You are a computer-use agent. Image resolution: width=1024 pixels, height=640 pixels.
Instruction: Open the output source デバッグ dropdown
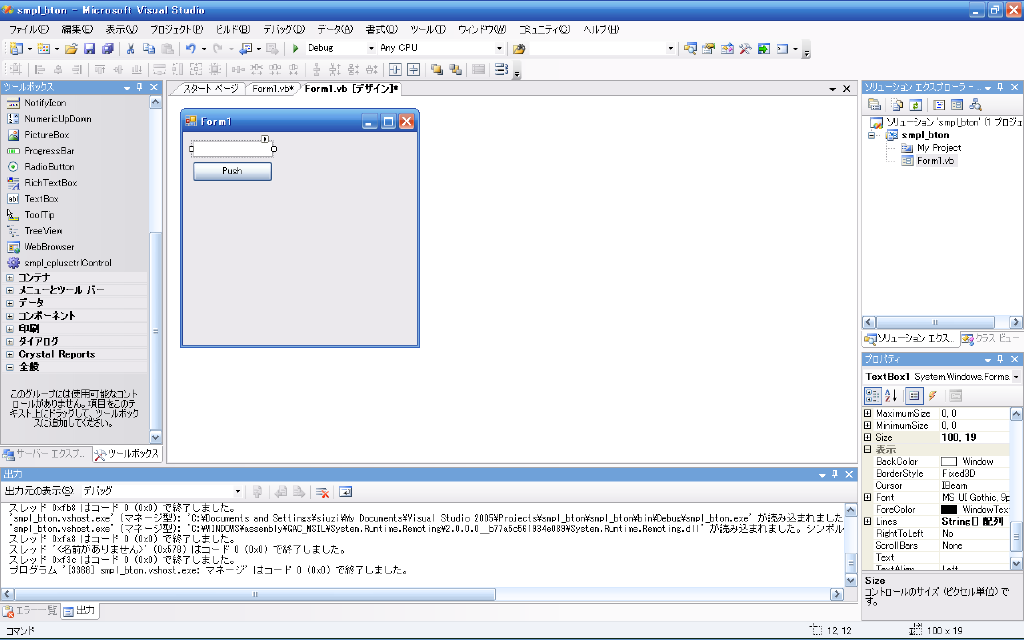238,491
